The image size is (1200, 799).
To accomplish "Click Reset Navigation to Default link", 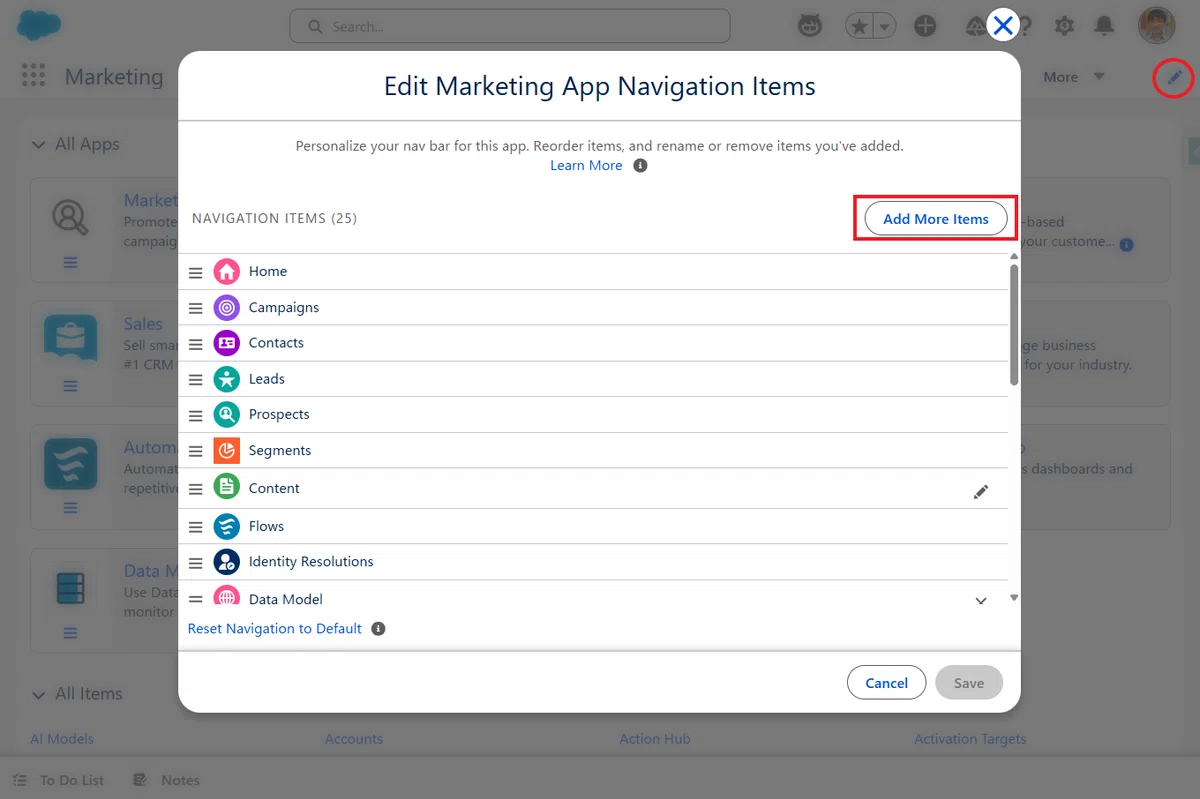I will (x=275, y=629).
